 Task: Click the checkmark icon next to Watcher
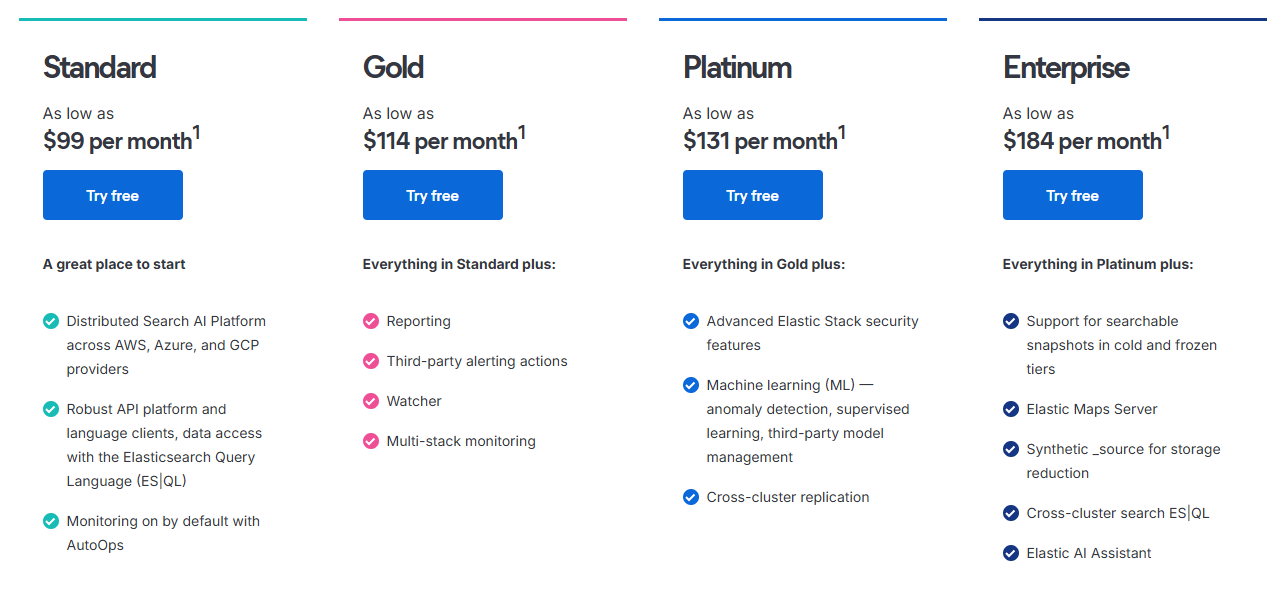[371, 401]
